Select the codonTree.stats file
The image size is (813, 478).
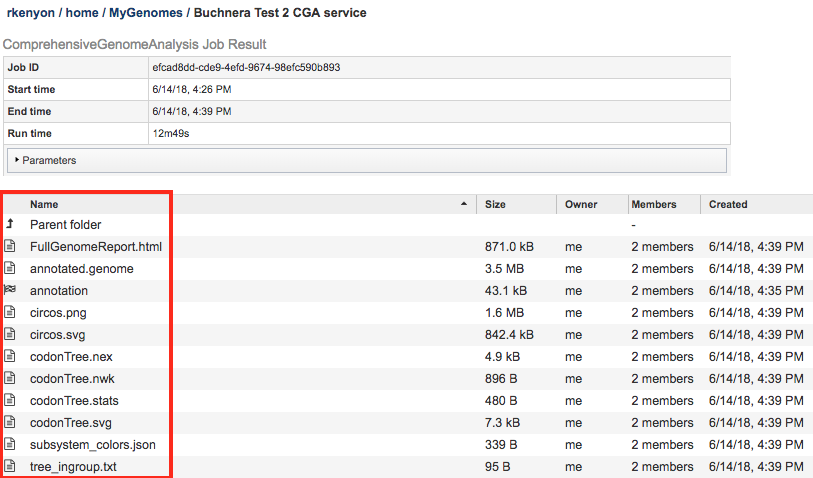point(67,400)
